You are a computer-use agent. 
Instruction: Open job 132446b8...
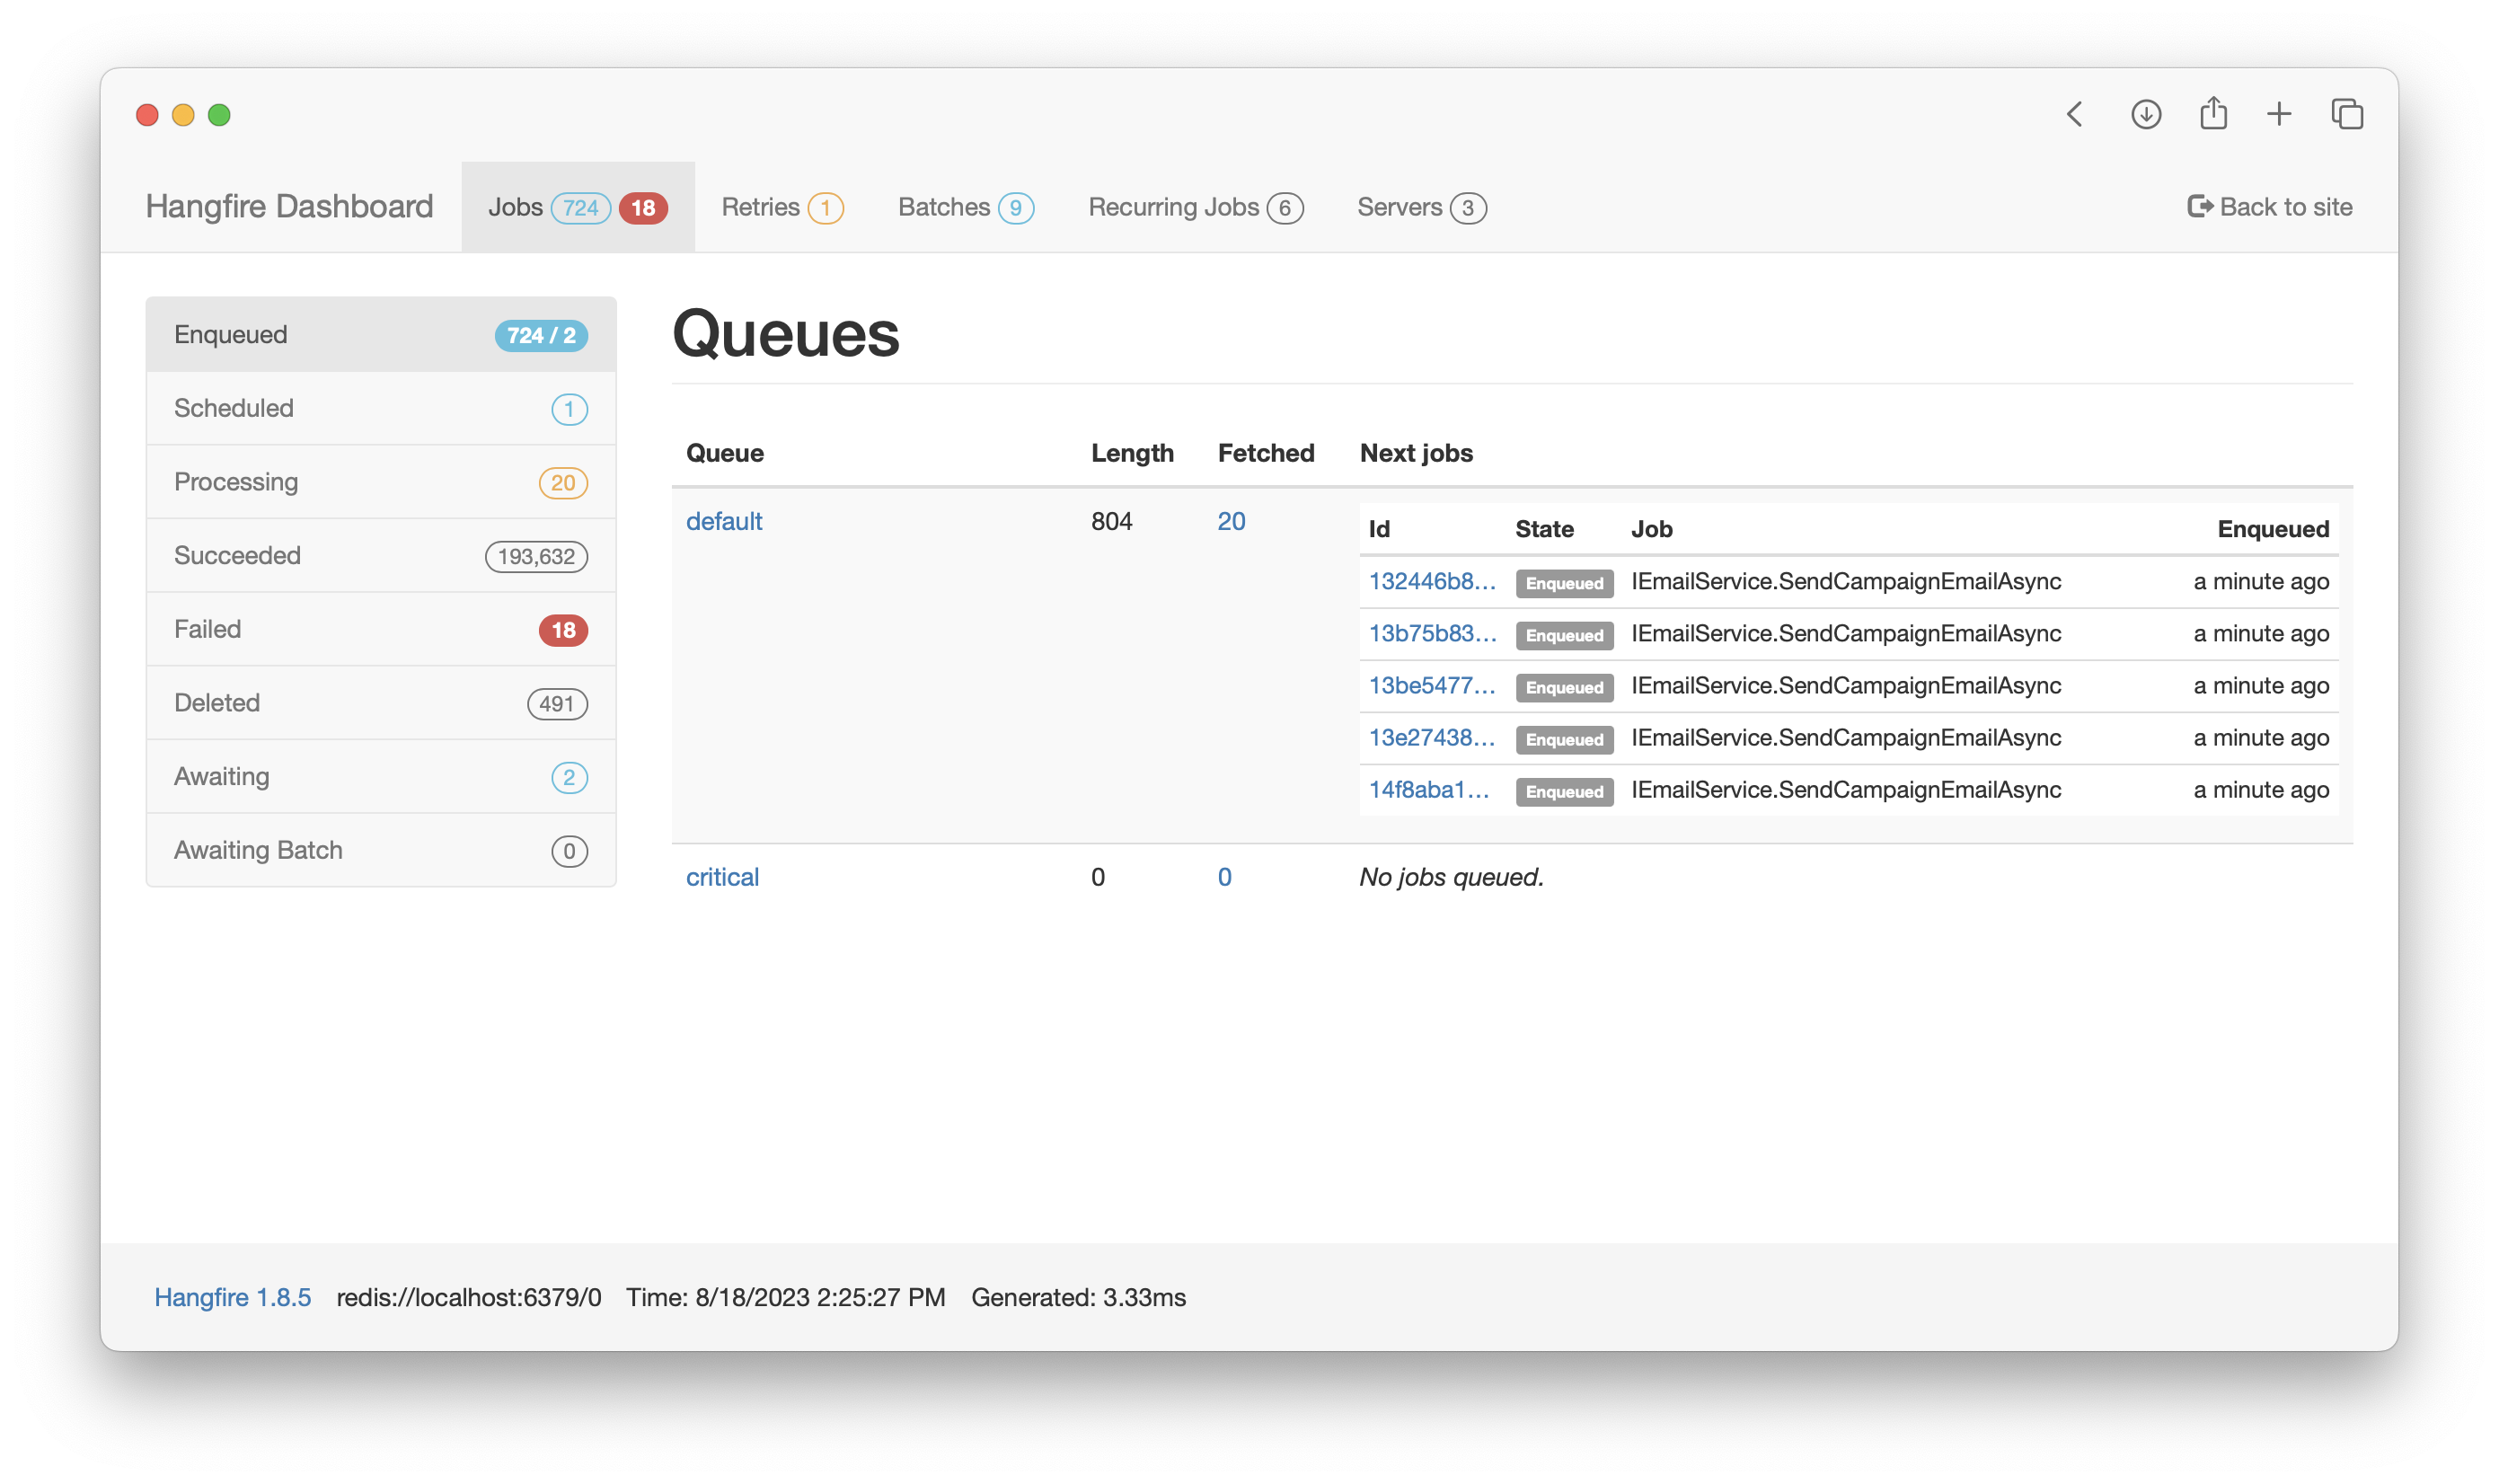(1432, 581)
